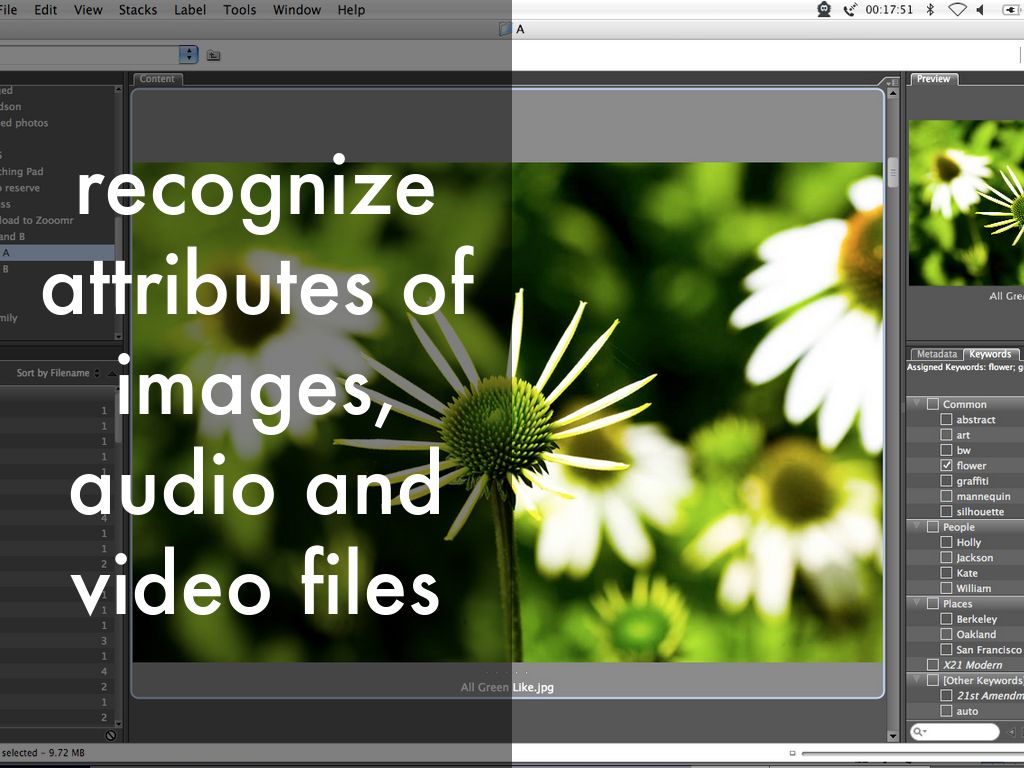Click the go up folder icon
1024x768 pixels.
tap(213, 55)
